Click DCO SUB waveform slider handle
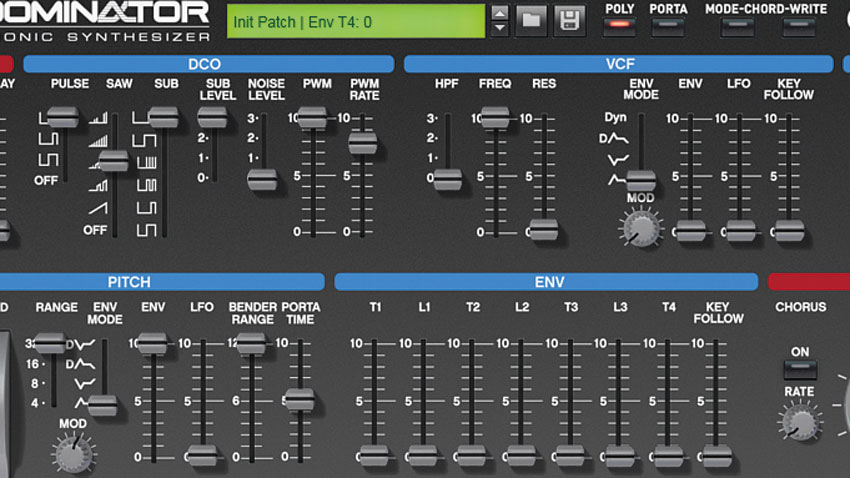 pyautogui.click(x=163, y=117)
